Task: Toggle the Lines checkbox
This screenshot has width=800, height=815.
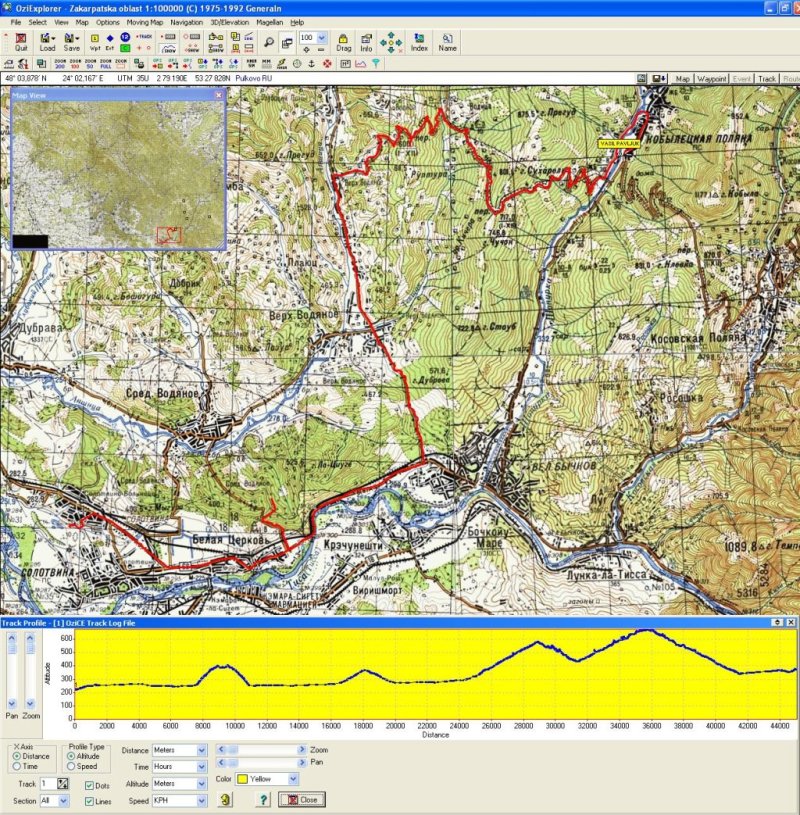Action: (x=90, y=801)
